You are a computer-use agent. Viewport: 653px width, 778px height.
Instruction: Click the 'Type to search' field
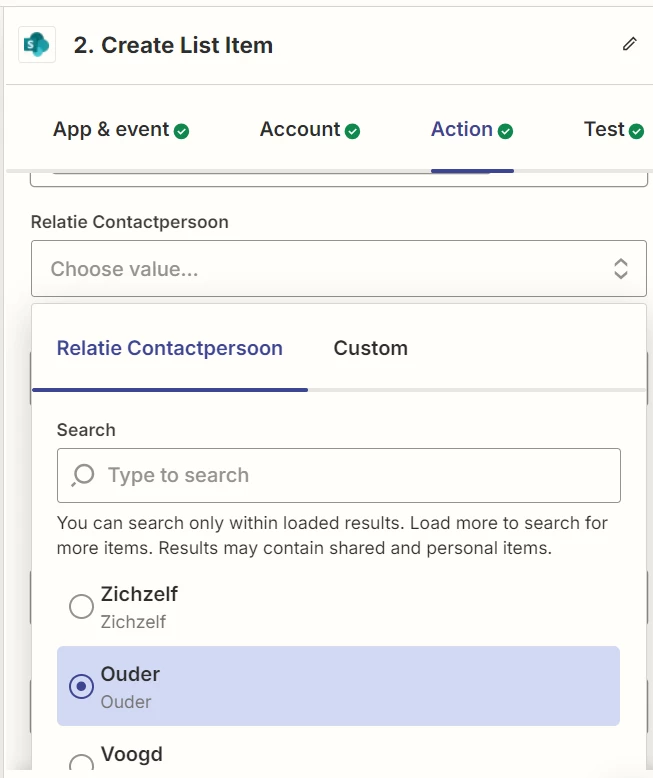tap(350, 475)
